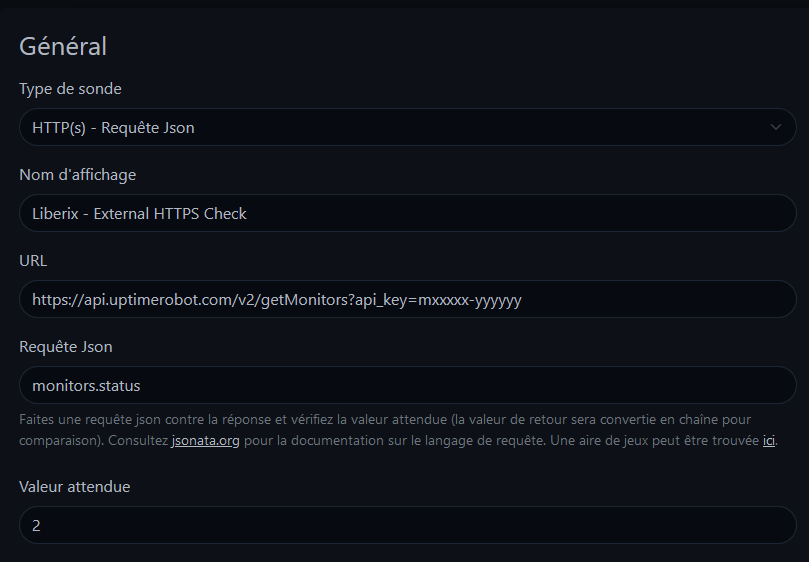
Task: Open the jsonata.org documentation link
Action: (x=205, y=441)
